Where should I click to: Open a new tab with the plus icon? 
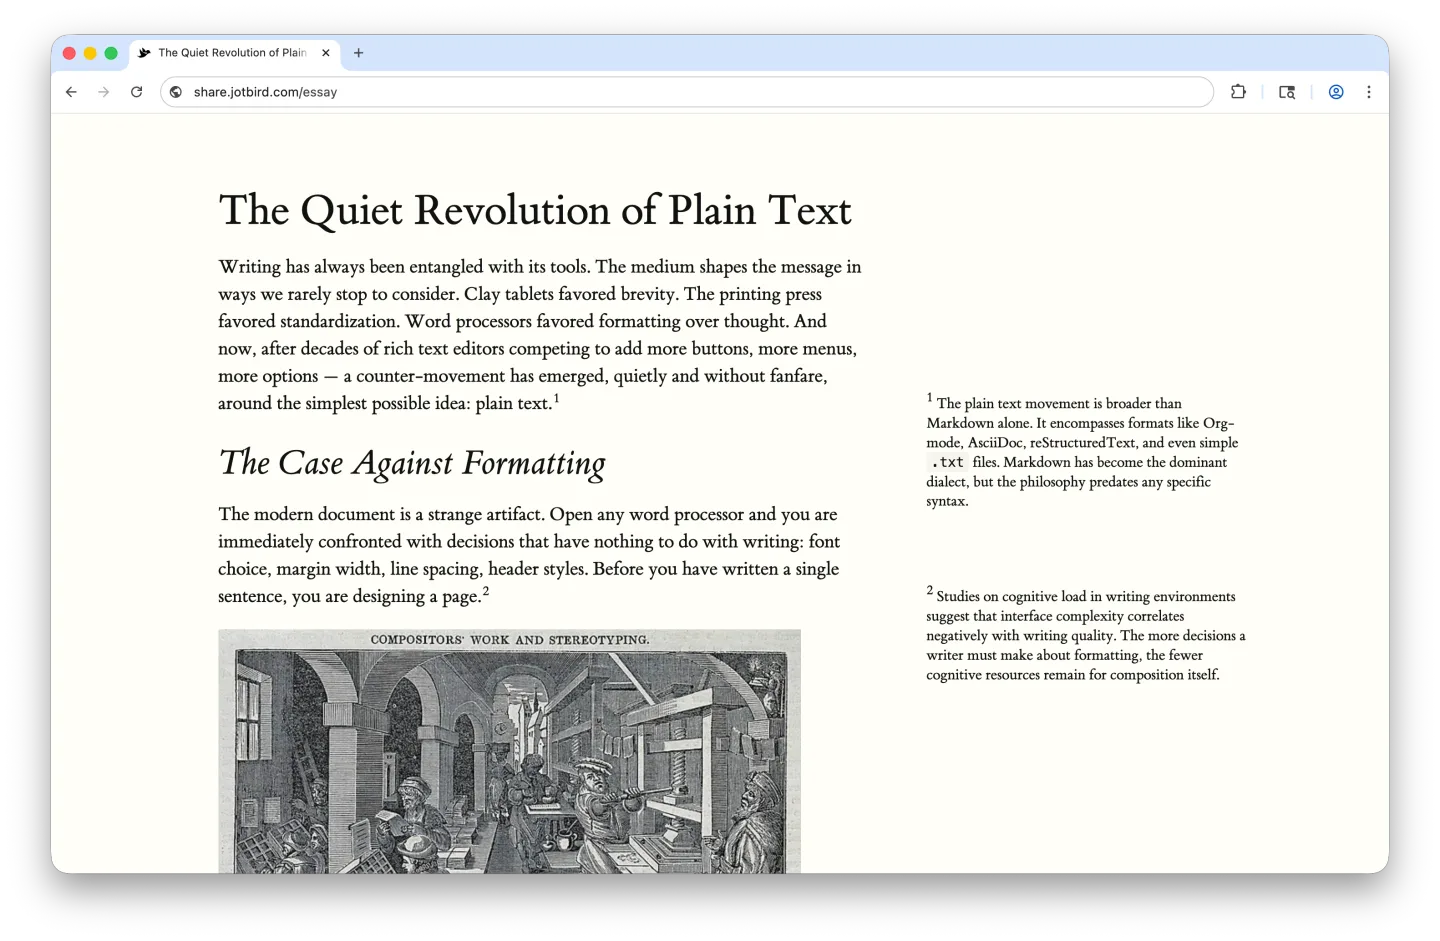click(358, 53)
